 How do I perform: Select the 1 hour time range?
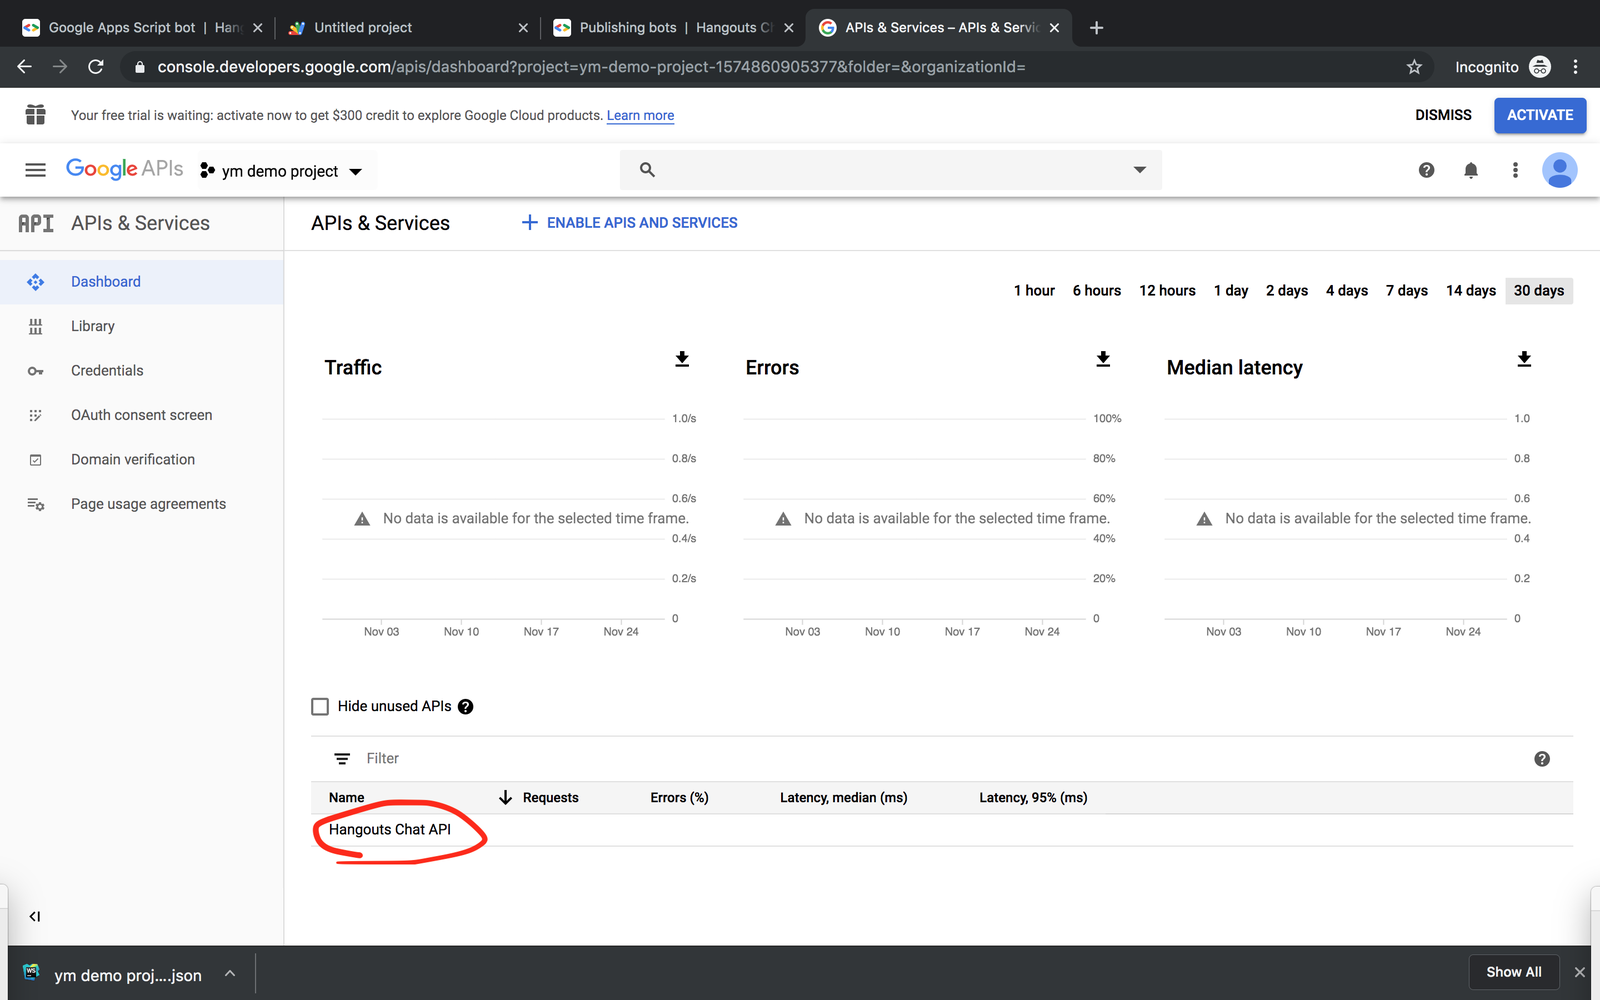tap(1034, 291)
